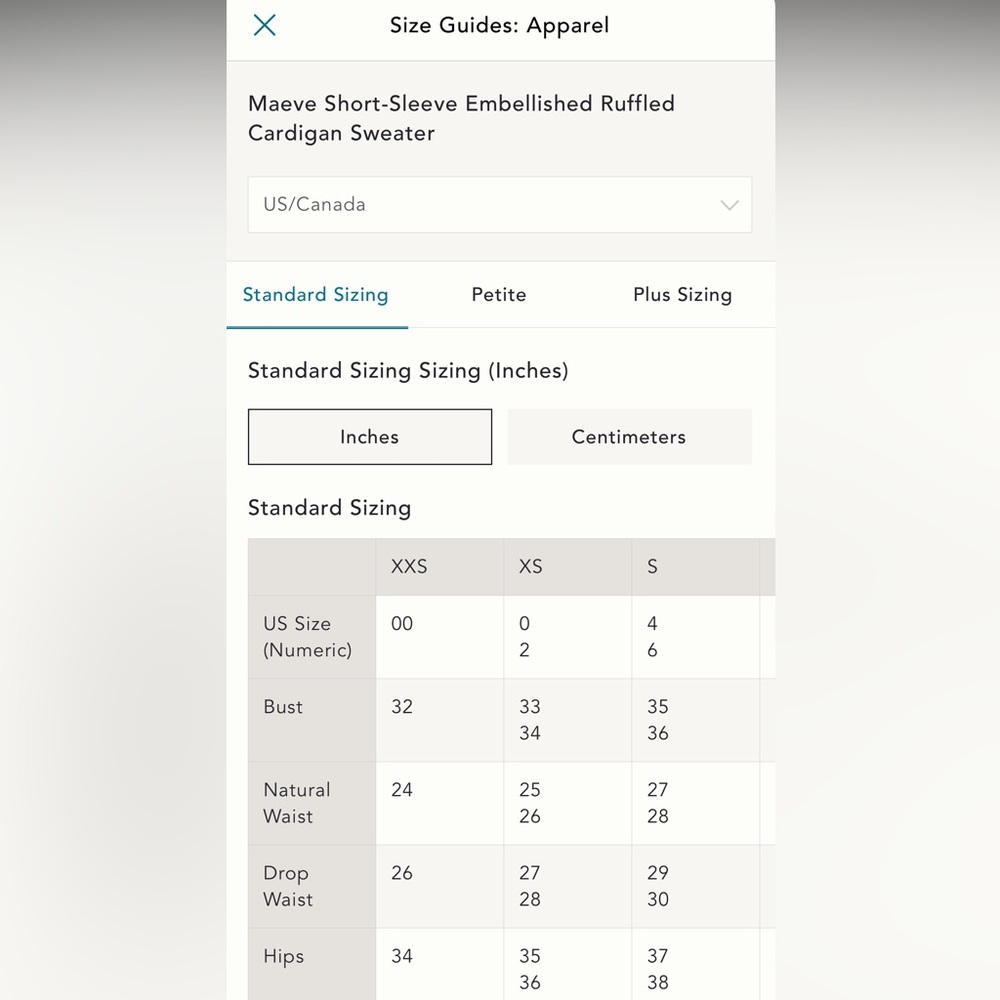Click the Hips row label
1000x1000 pixels.
click(283, 956)
